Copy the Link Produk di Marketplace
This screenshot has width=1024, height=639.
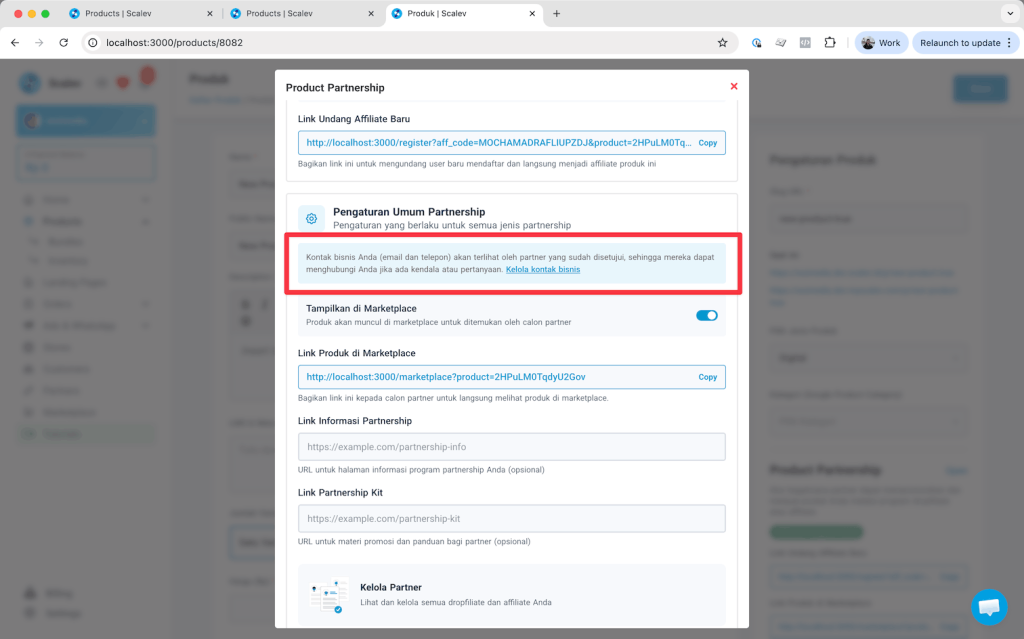click(707, 377)
